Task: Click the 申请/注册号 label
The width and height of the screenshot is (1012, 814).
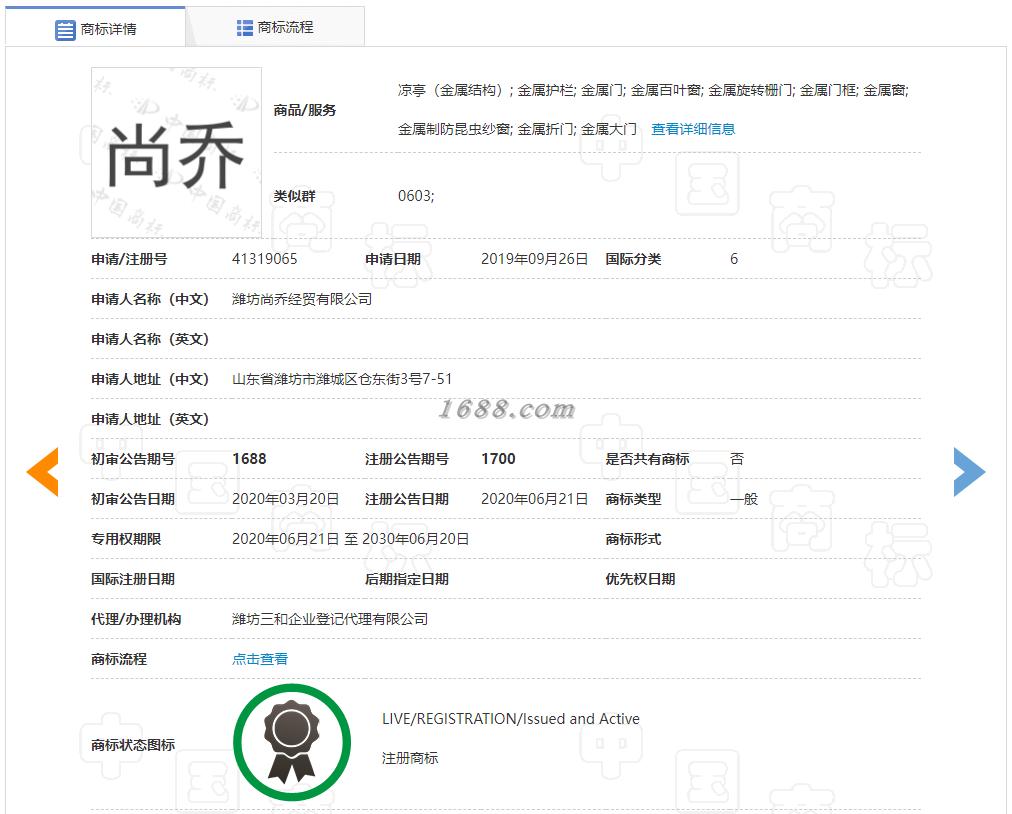Action: click(129, 259)
